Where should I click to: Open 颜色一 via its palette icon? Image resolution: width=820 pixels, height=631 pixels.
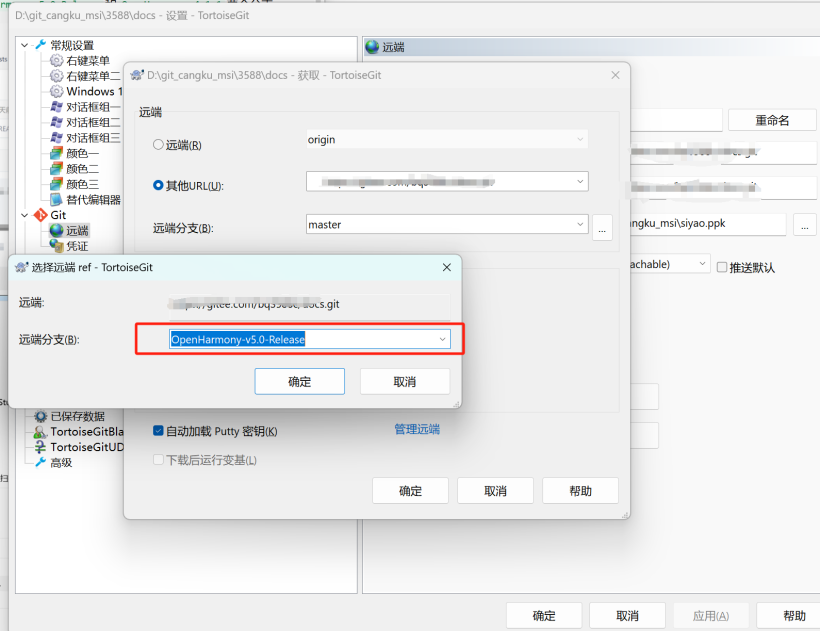[56, 153]
